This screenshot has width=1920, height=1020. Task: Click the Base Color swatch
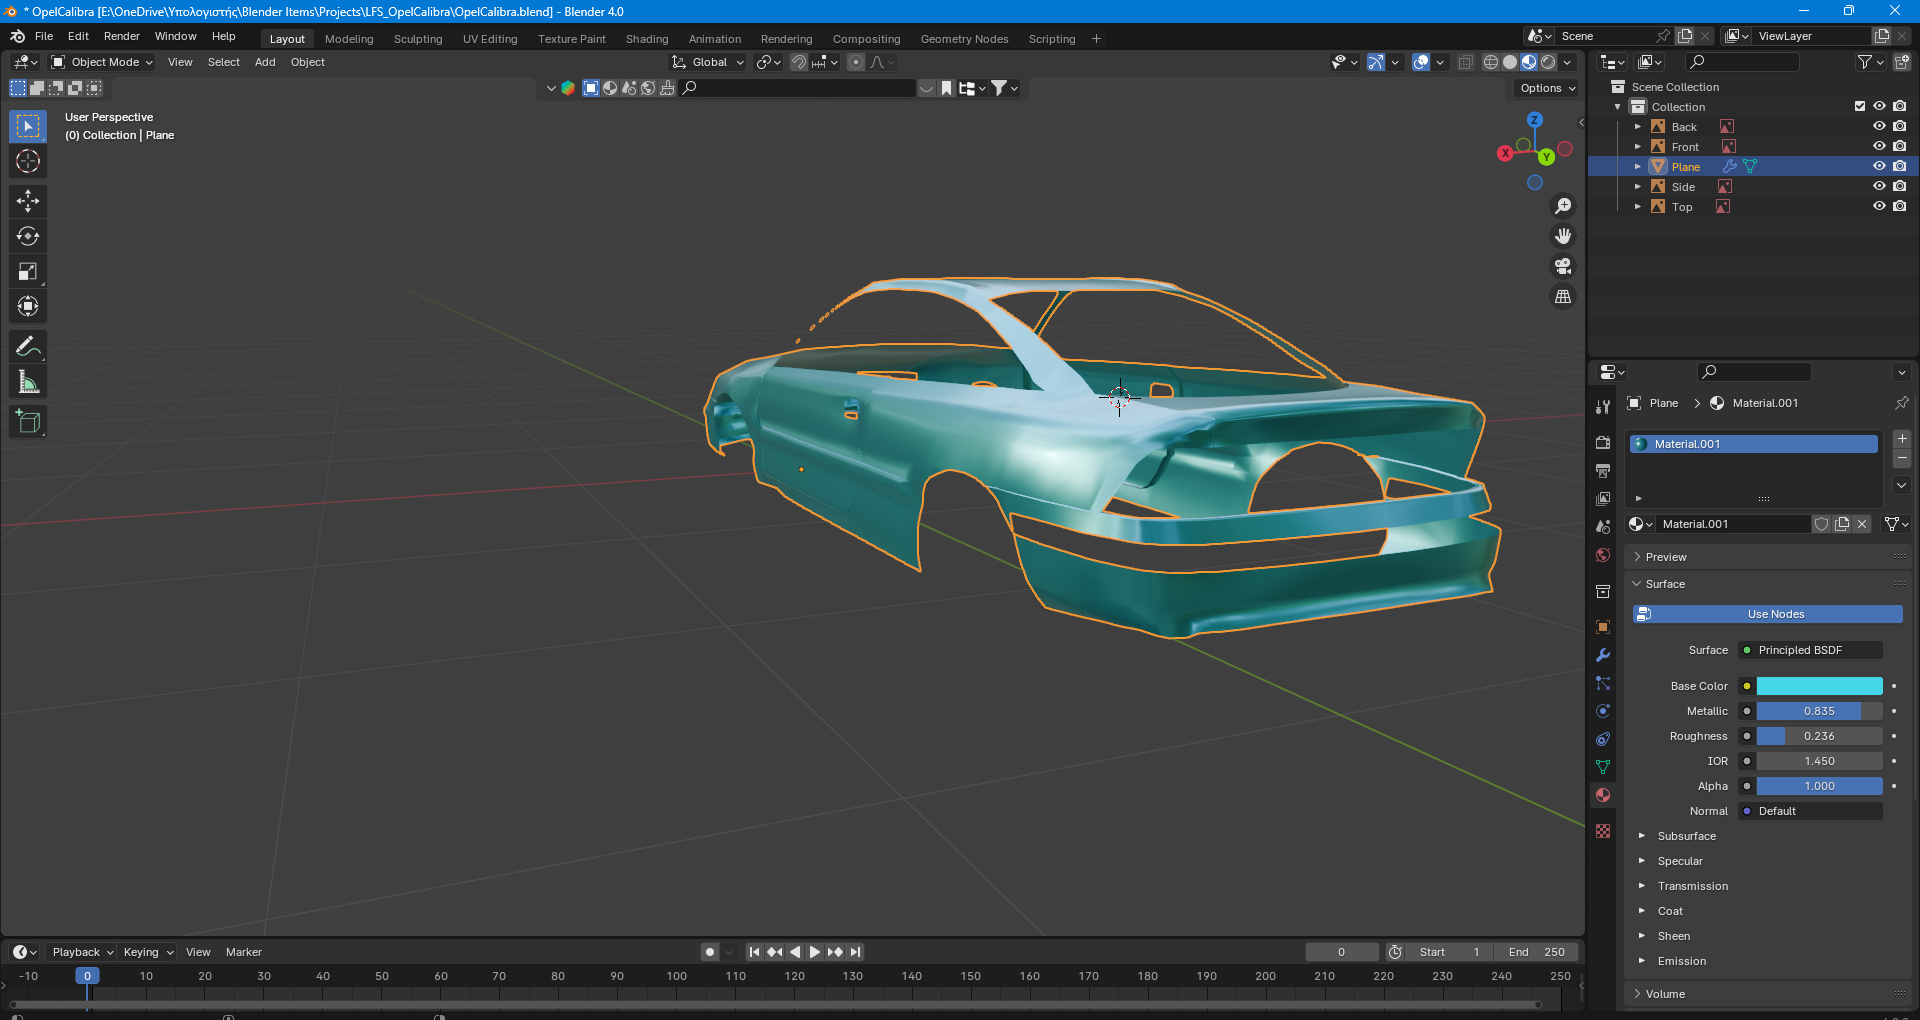1819,686
